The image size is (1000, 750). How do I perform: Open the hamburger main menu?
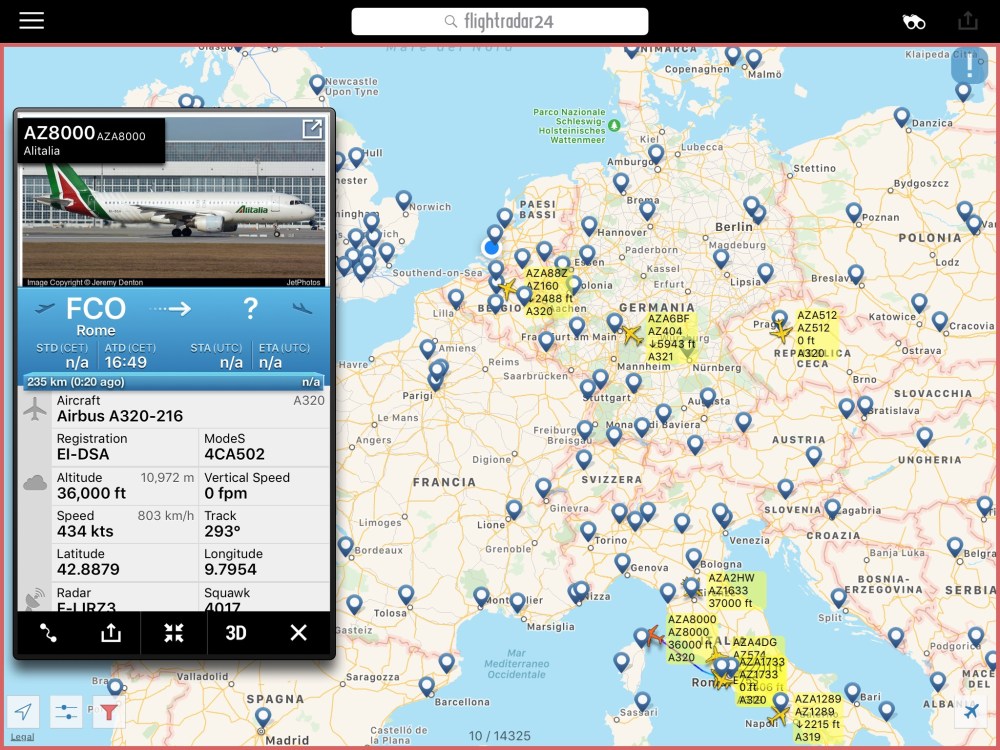32,21
